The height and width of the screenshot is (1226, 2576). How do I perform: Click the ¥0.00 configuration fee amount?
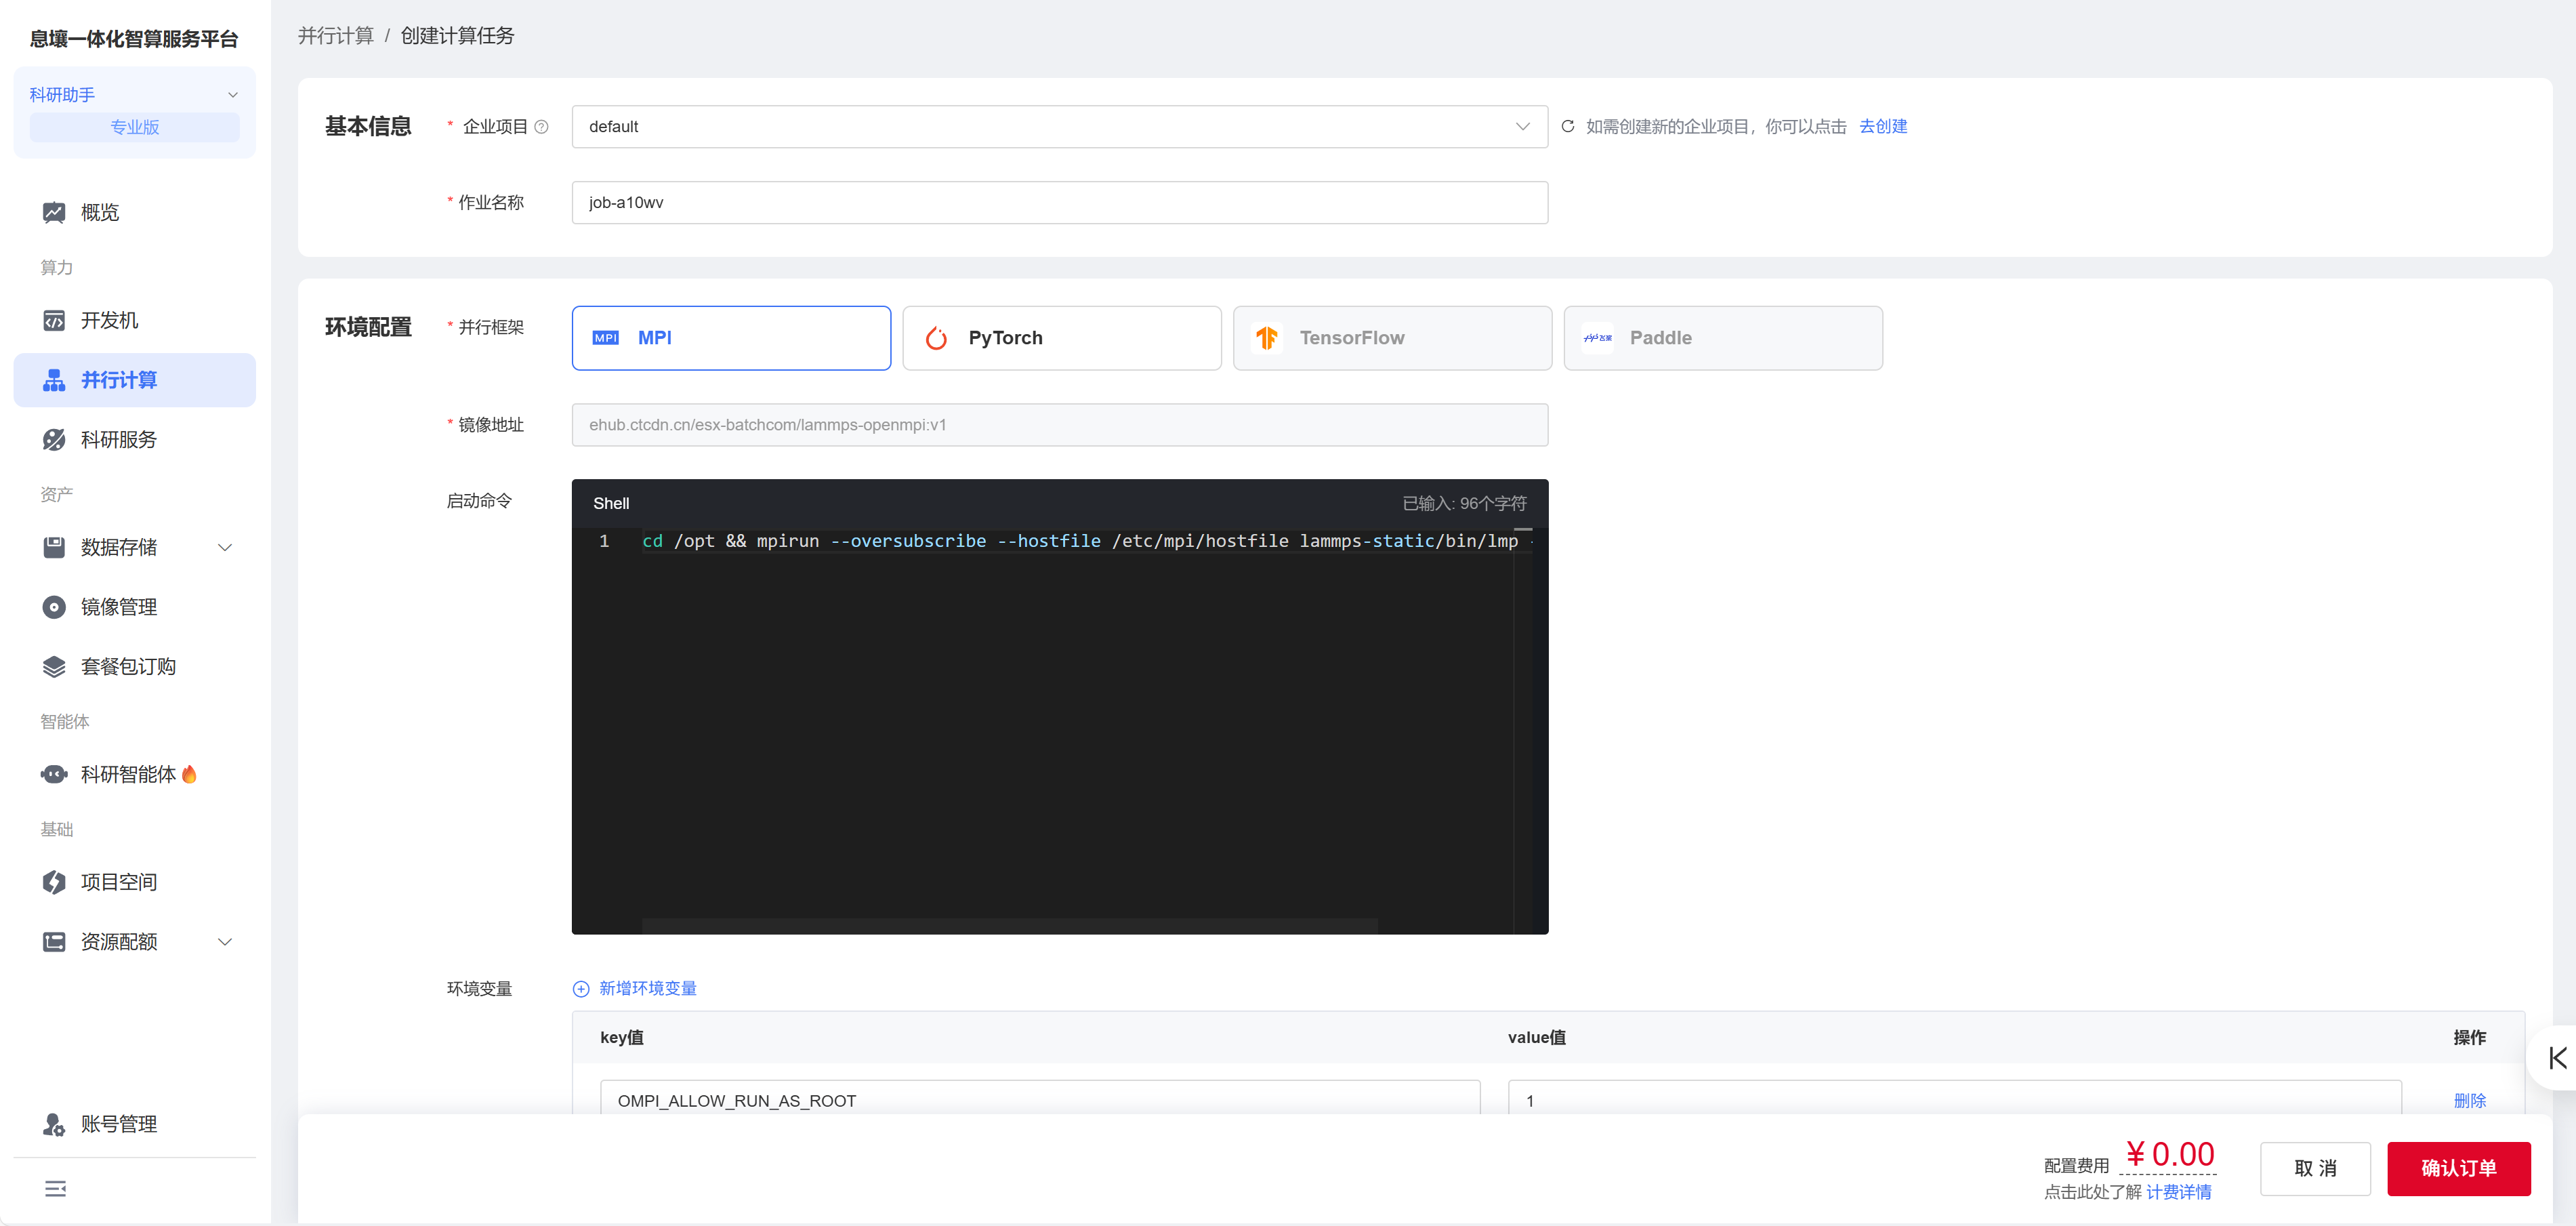[x=2169, y=1154]
